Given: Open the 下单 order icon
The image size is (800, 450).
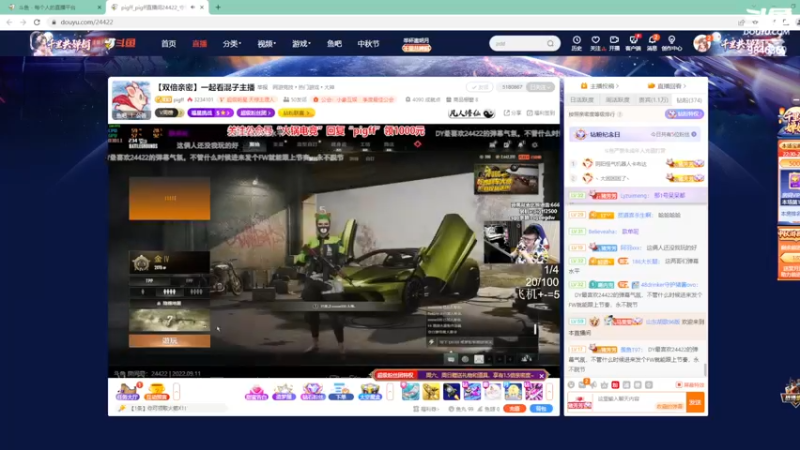Looking at the screenshot, I should pyautogui.click(x=341, y=392).
